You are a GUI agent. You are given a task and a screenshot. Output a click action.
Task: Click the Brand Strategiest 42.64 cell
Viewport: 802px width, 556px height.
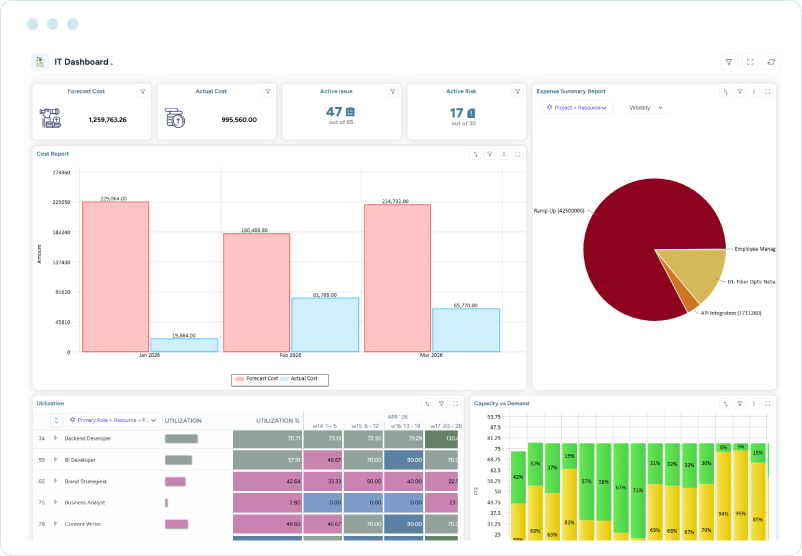coord(268,481)
